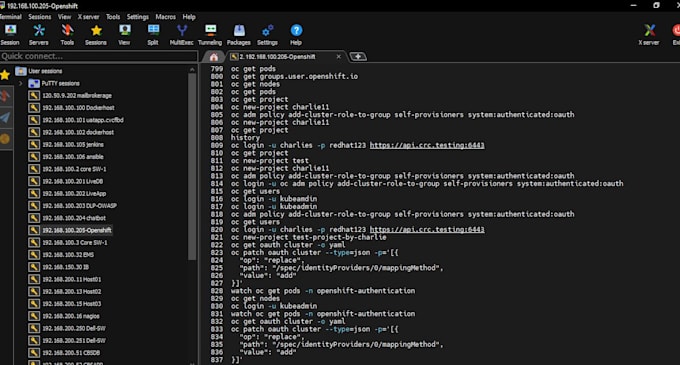Open the Session toolbar button
Image resolution: width=680 pixels, height=365 pixels.
[x=10, y=34]
